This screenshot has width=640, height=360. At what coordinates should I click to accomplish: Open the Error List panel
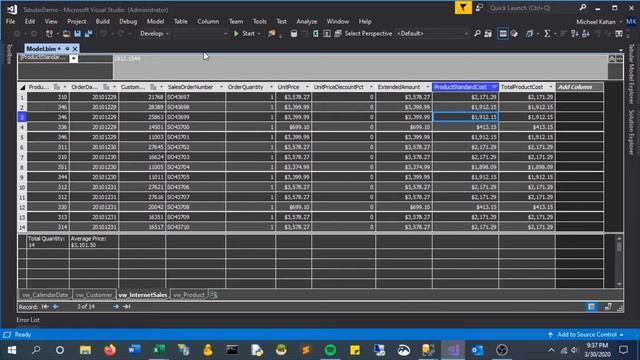coord(28,320)
